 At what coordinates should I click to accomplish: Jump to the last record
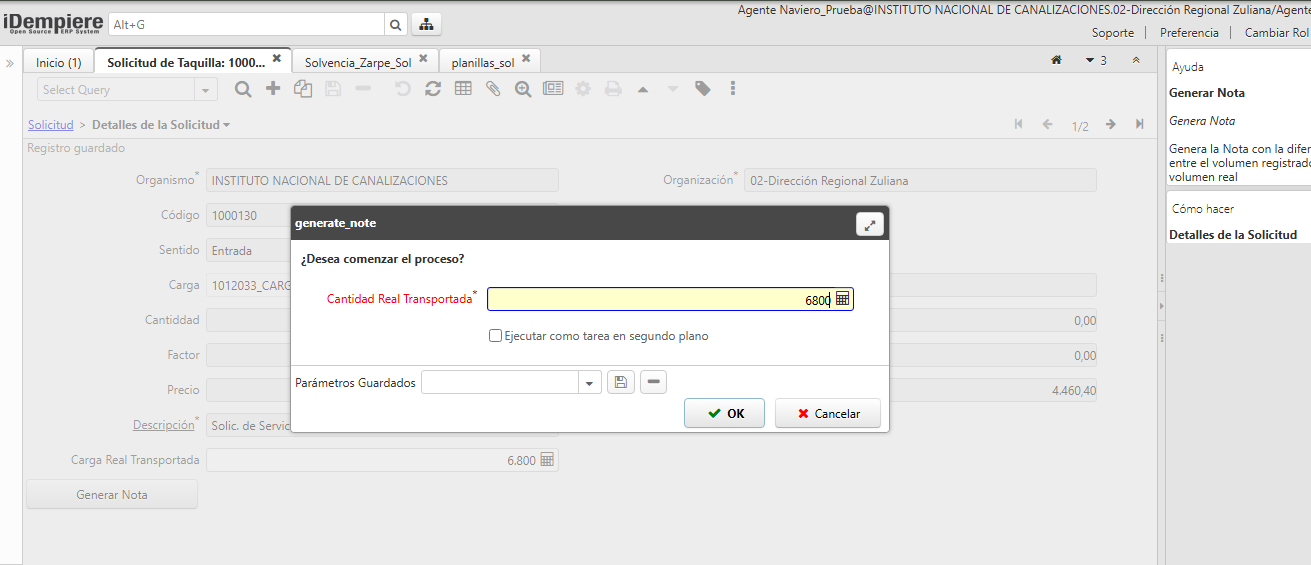(x=1139, y=125)
